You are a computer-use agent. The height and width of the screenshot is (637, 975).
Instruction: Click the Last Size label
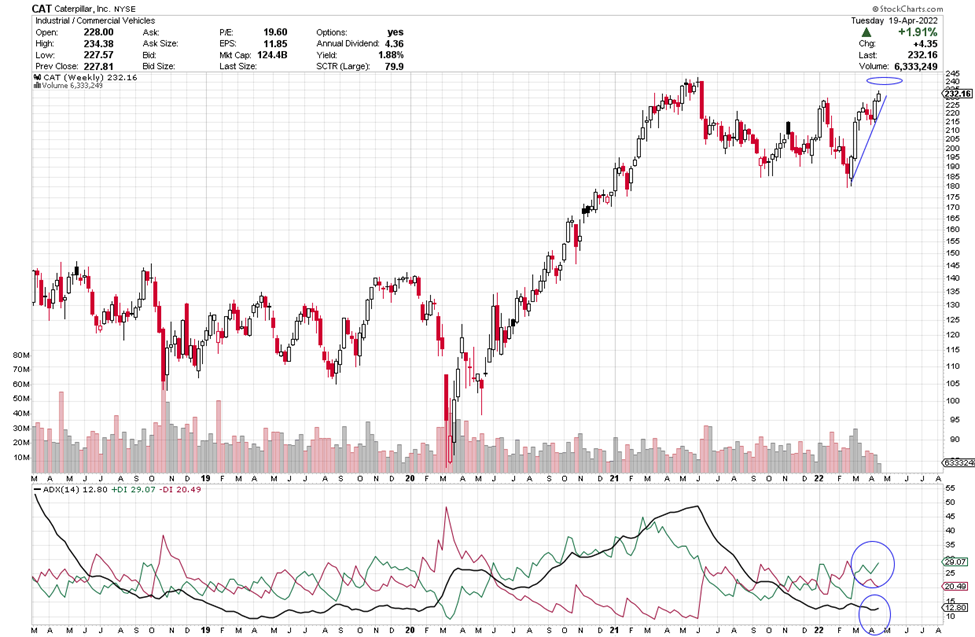(x=238, y=66)
